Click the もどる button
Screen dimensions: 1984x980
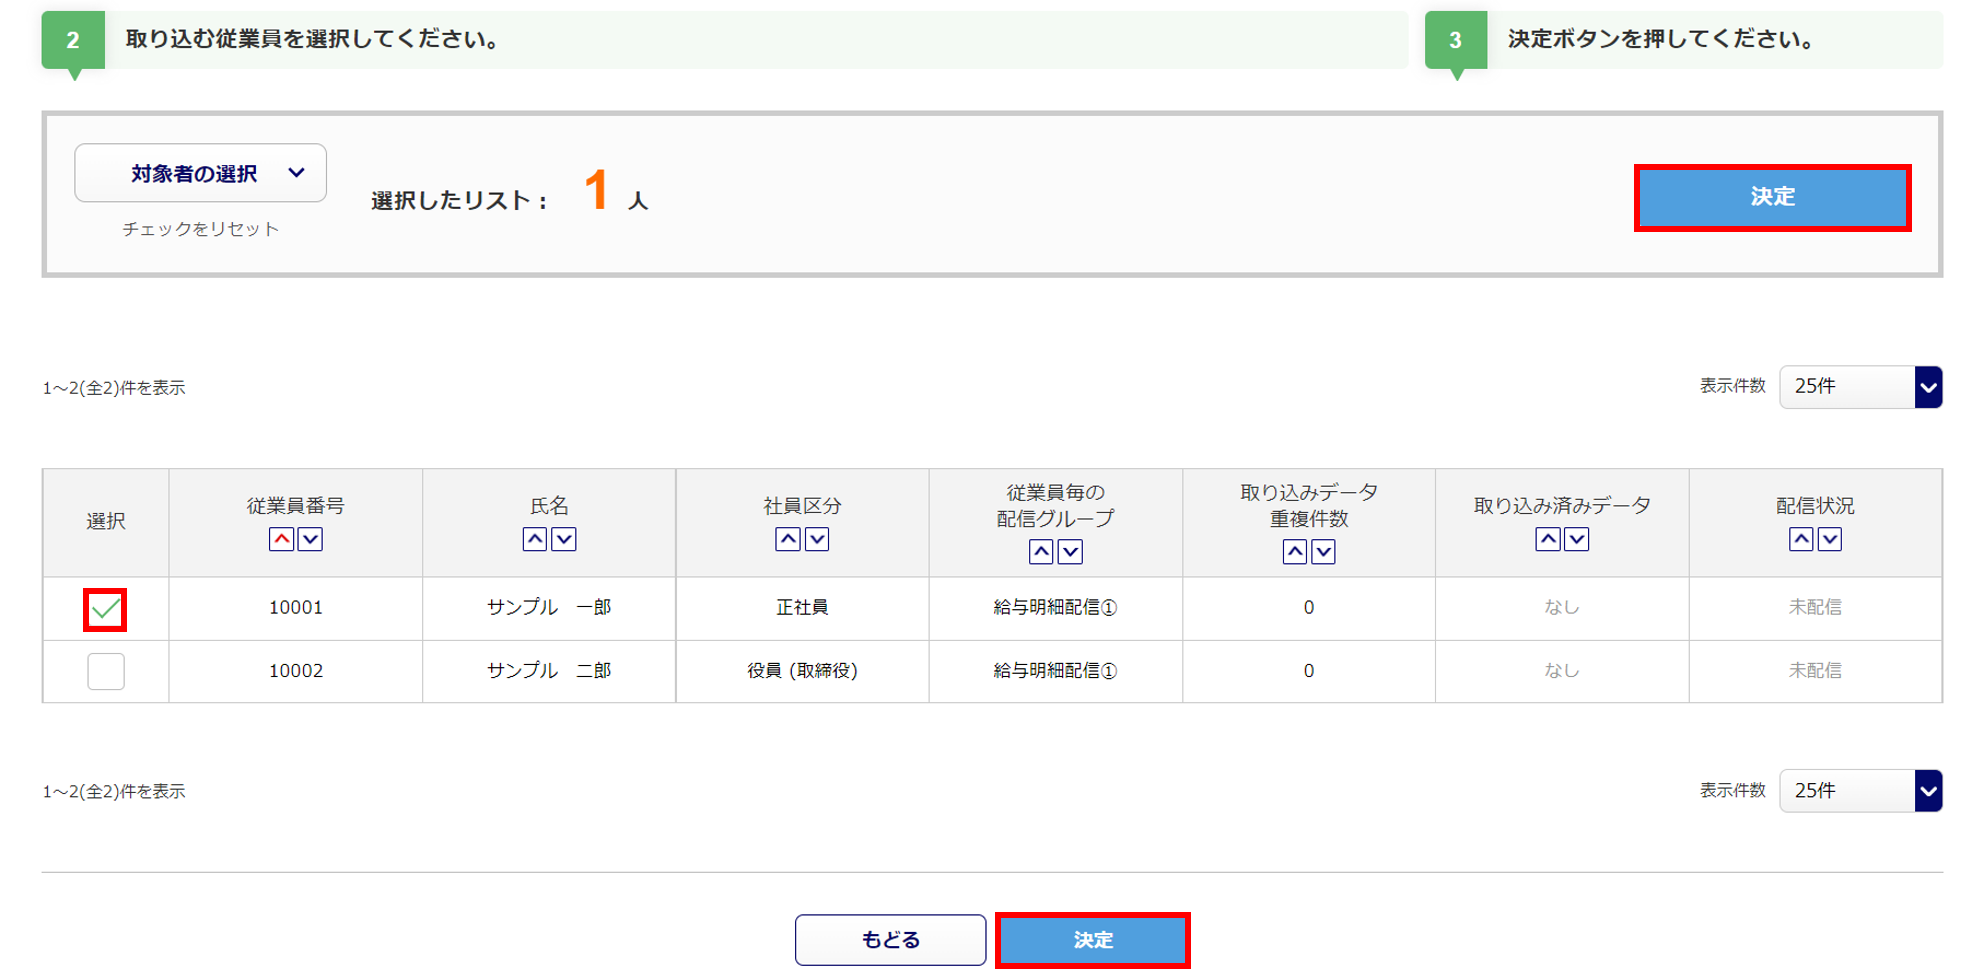pos(890,940)
